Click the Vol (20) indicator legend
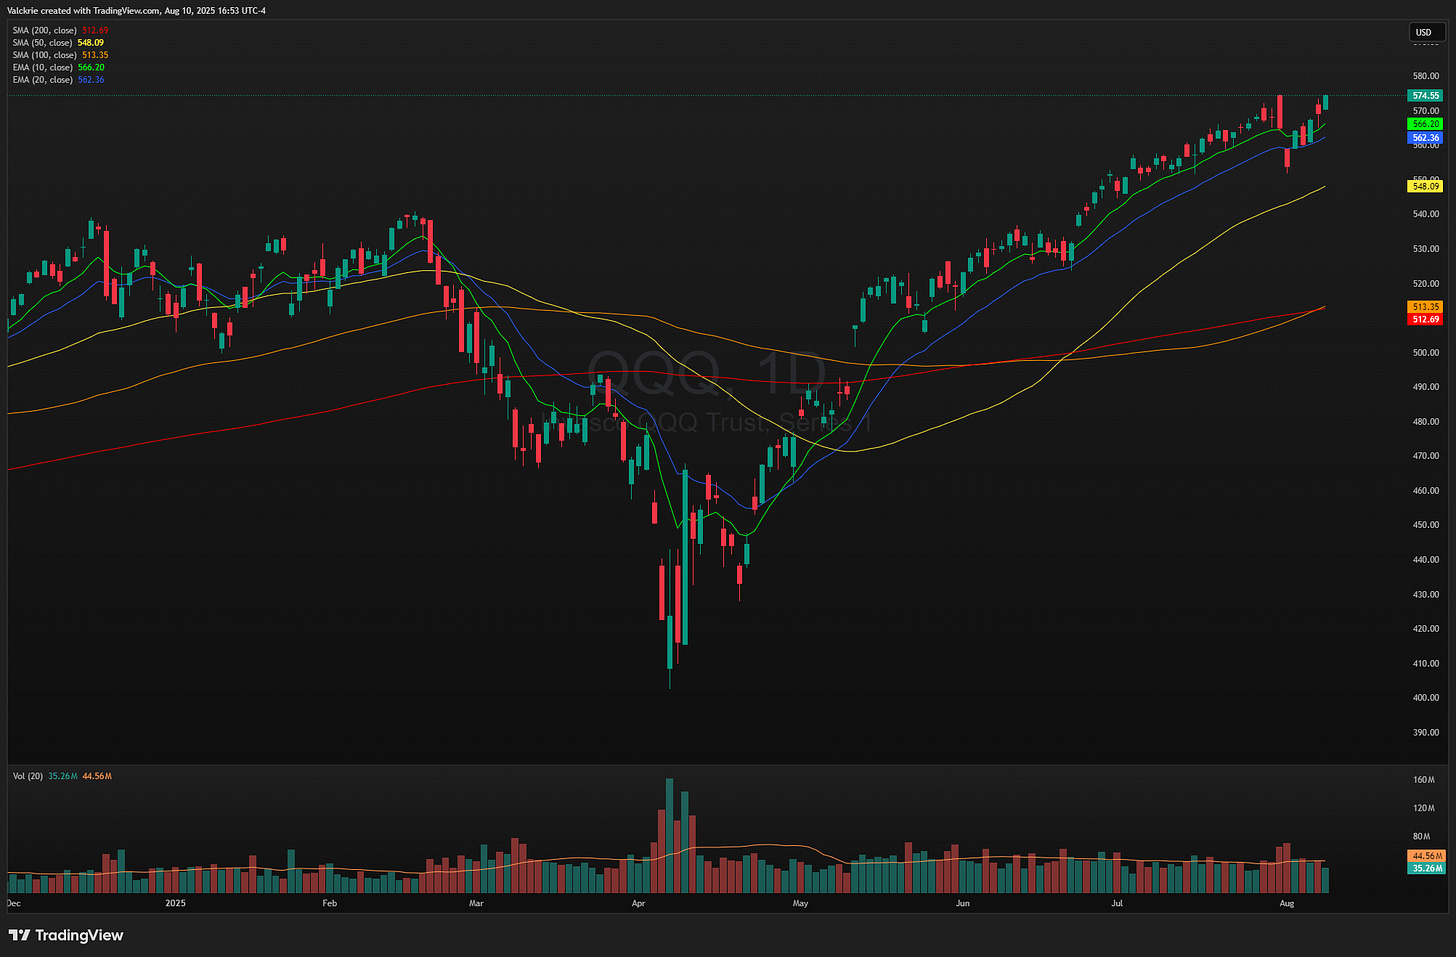The width and height of the screenshot is (1456, 957). tap(62, 776)
